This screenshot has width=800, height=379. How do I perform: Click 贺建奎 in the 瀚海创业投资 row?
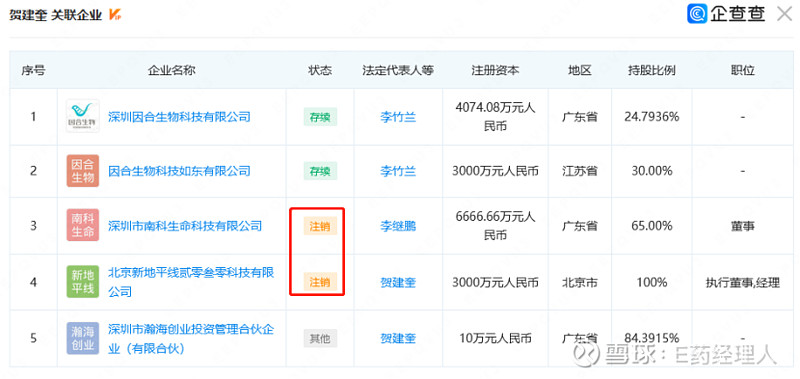tap(398, 338)
